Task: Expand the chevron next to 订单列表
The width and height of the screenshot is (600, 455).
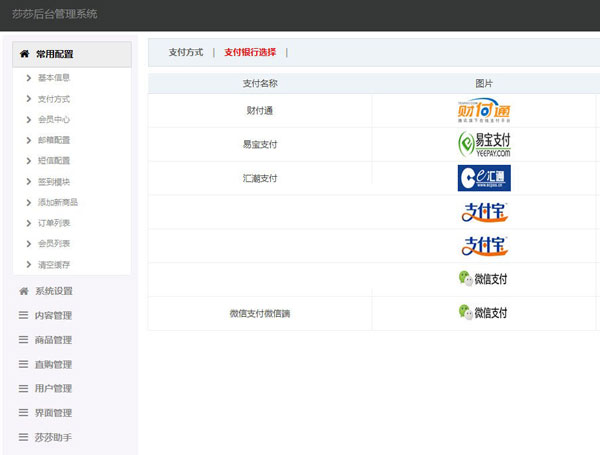Action: coord(29,223)
